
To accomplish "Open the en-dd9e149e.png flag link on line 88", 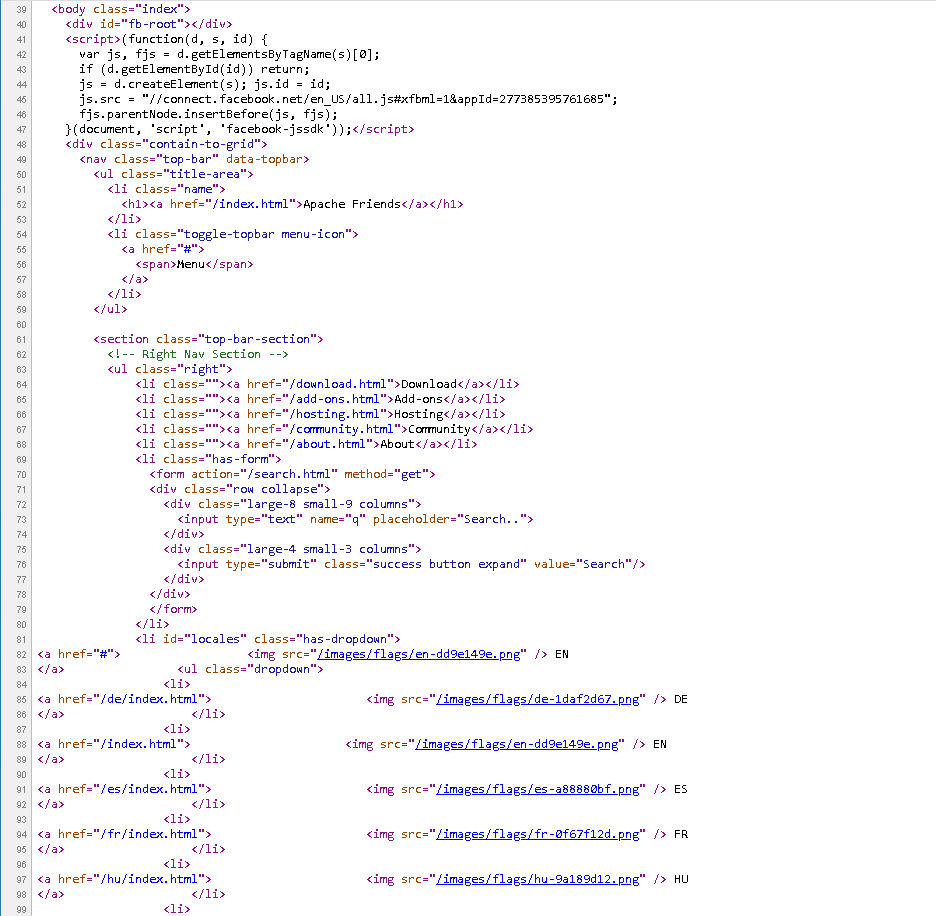I will [x=516, y=744].
